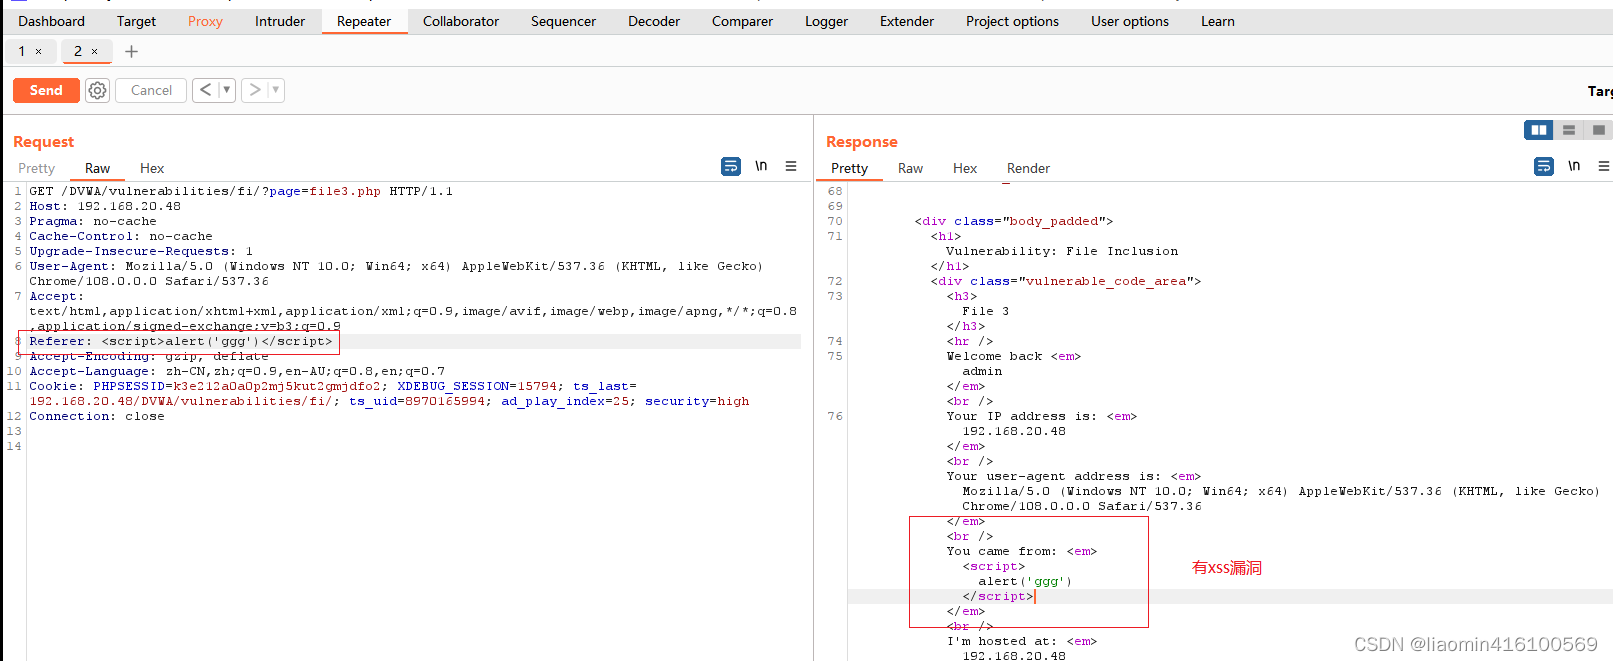The image size is (1613, 661).
Task: Click the Response panel title
Action: (x=862, y=142)
